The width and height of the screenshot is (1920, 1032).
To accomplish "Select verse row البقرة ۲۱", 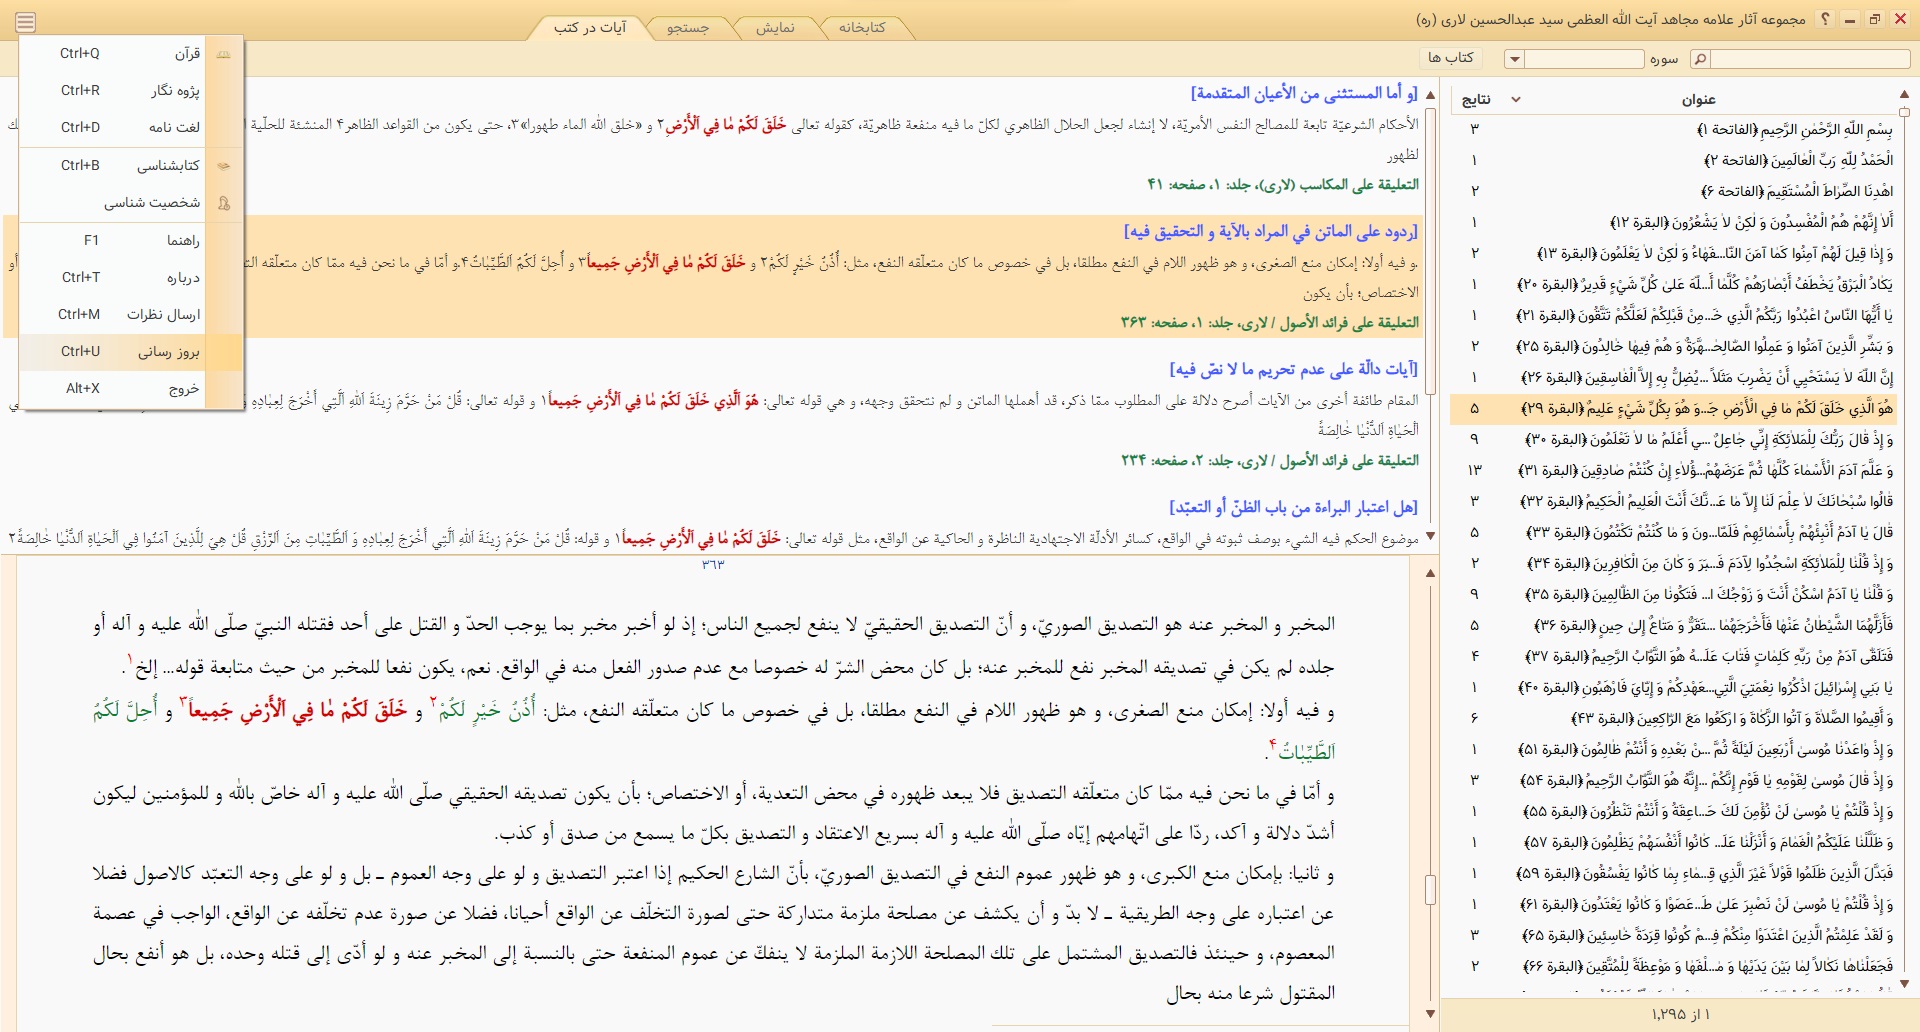I will 1672,315.
